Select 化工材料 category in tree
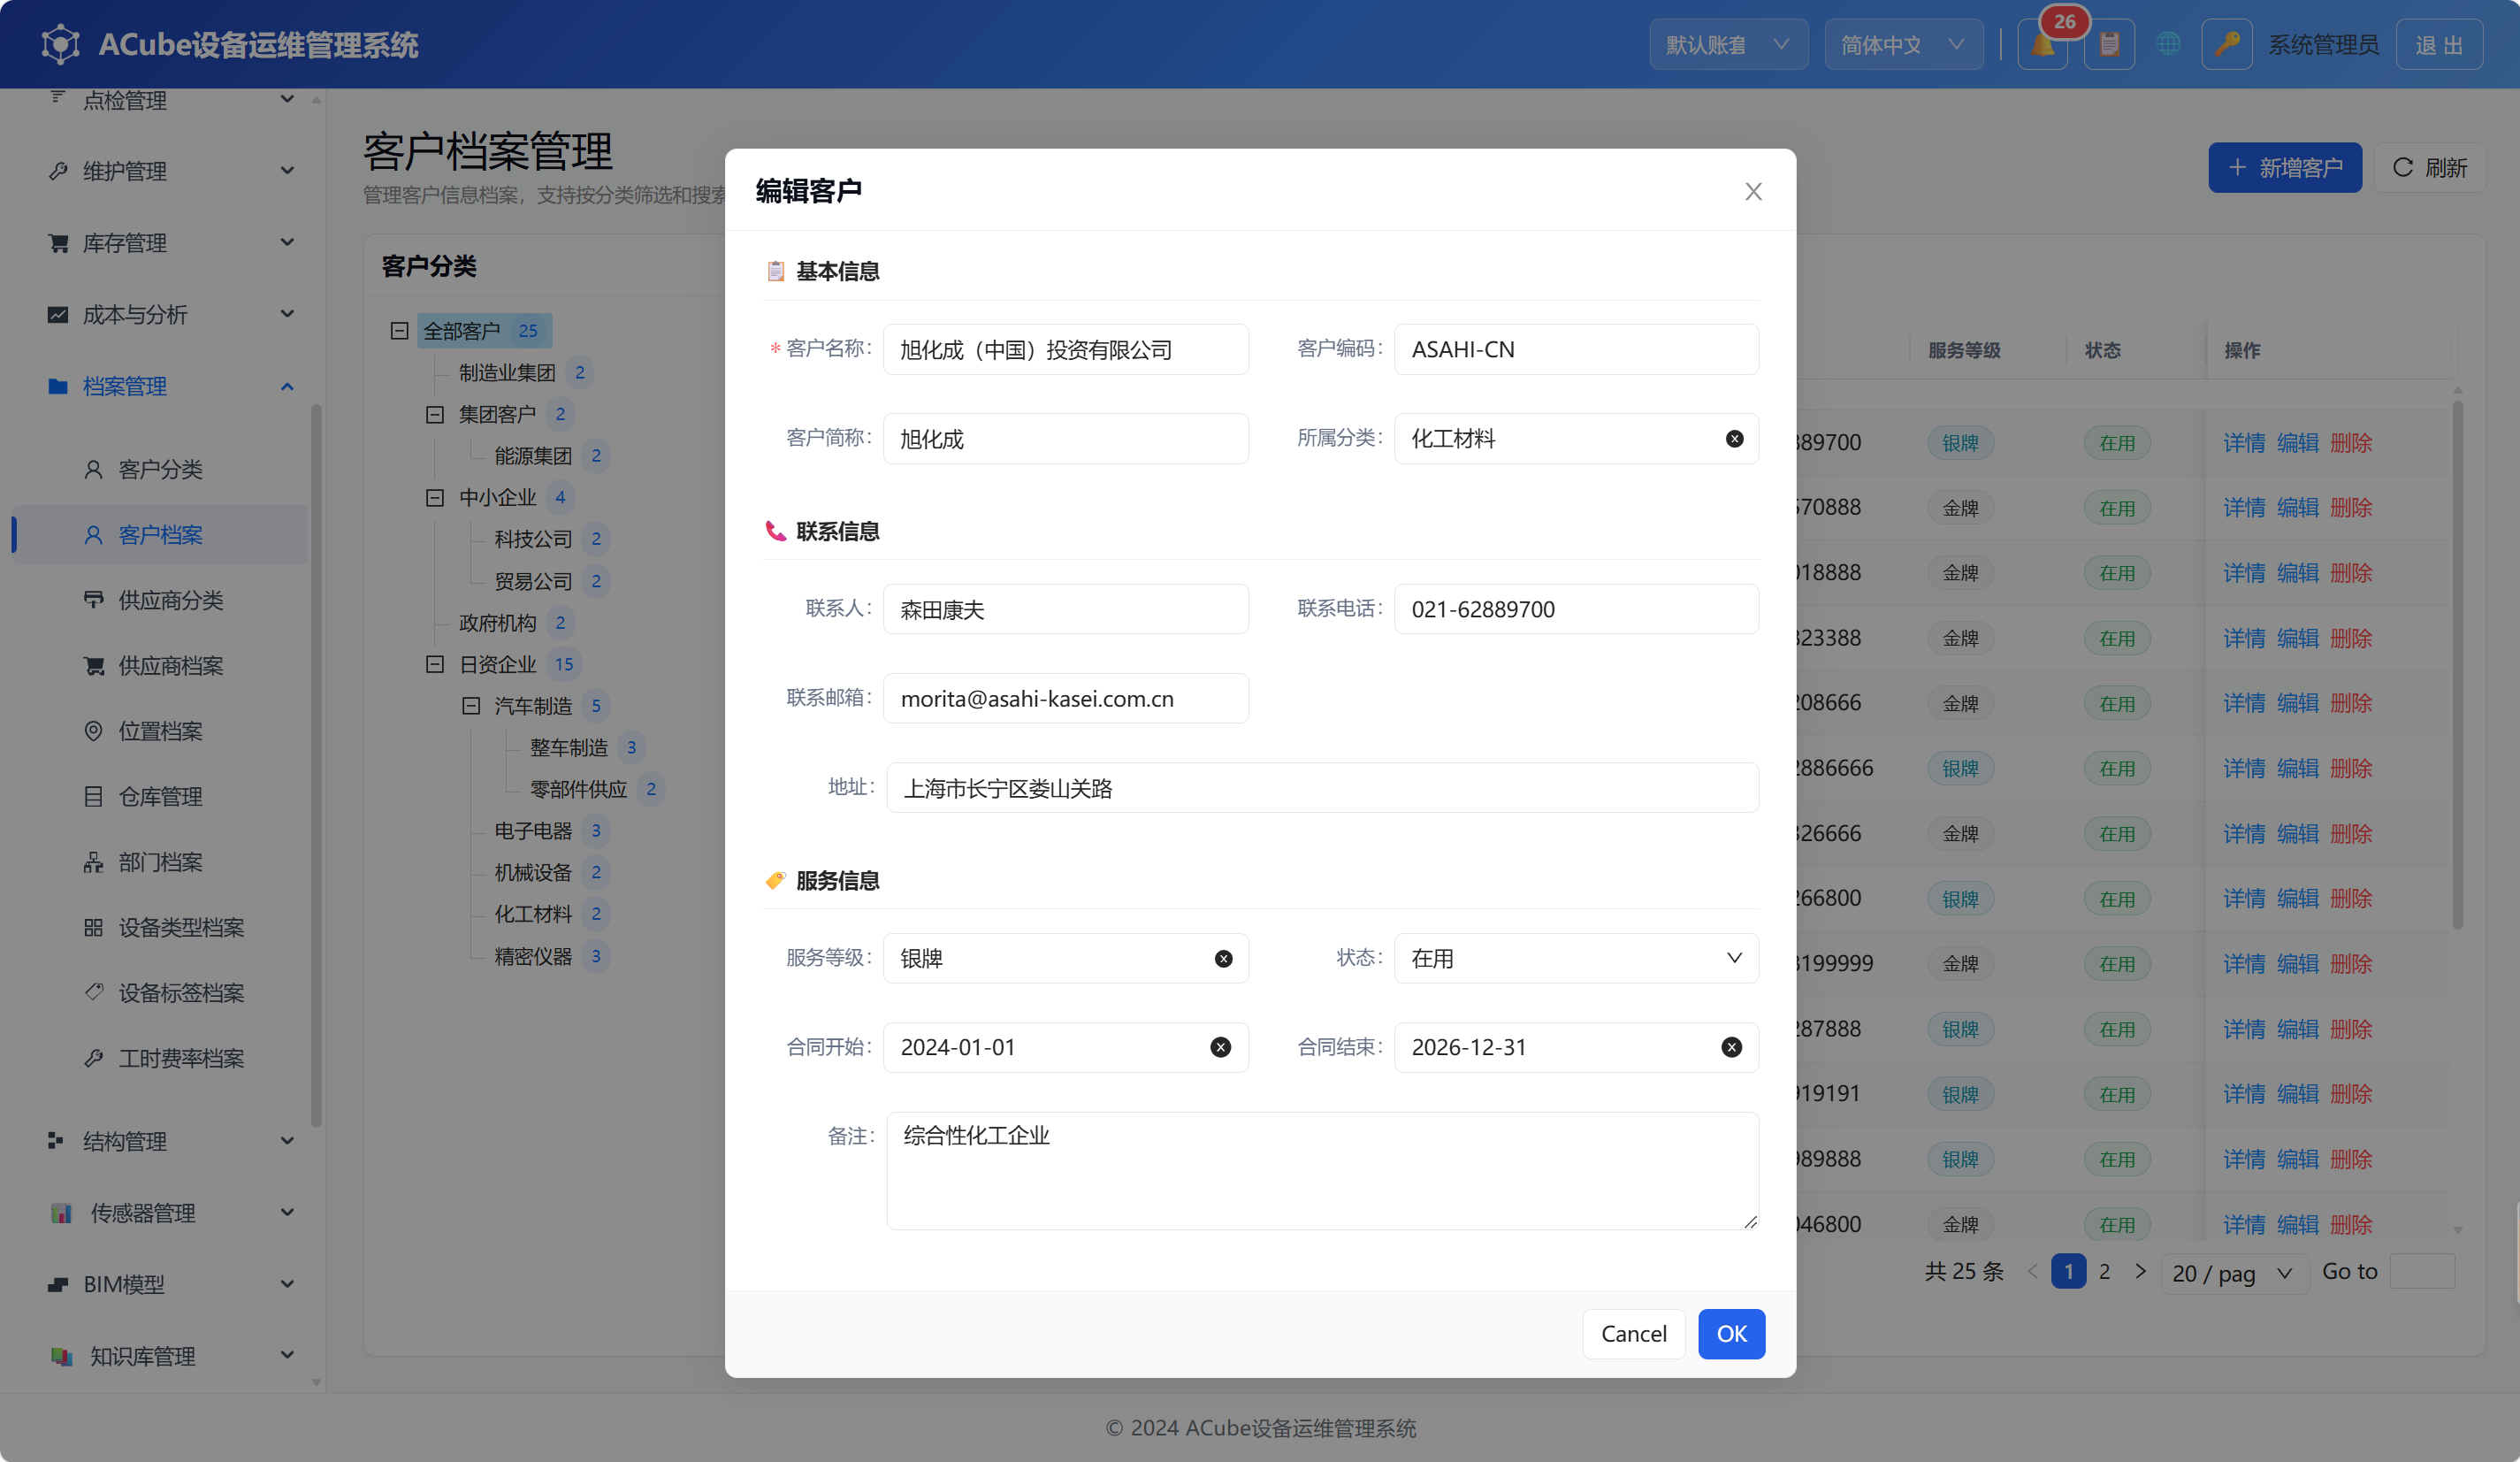 point(533,914)
